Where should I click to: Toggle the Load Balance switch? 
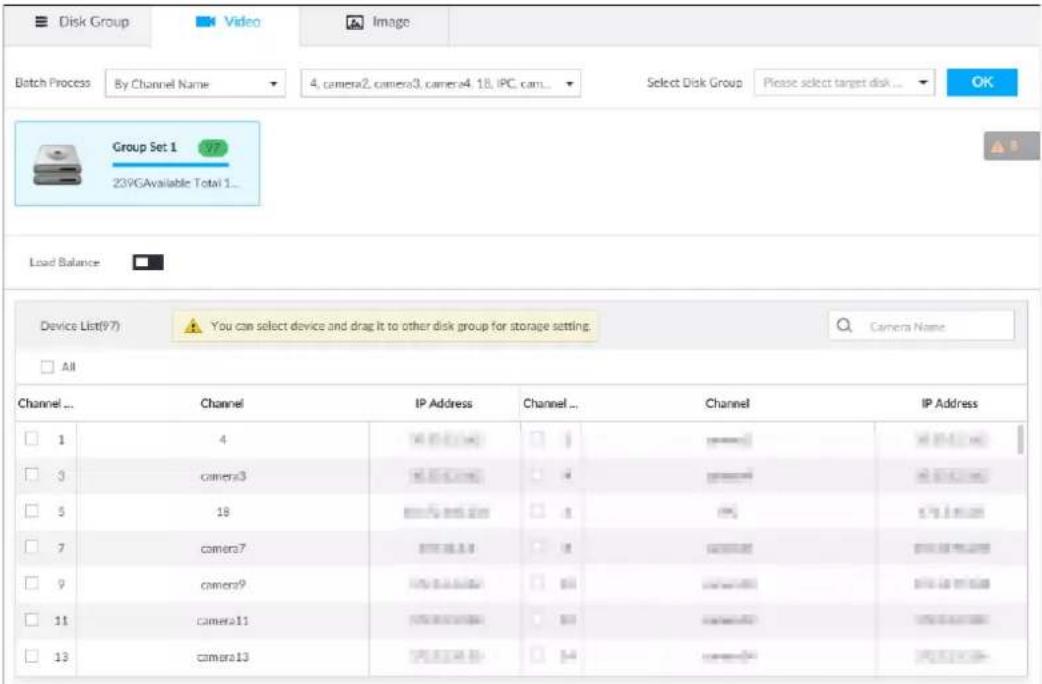point(148,263)
